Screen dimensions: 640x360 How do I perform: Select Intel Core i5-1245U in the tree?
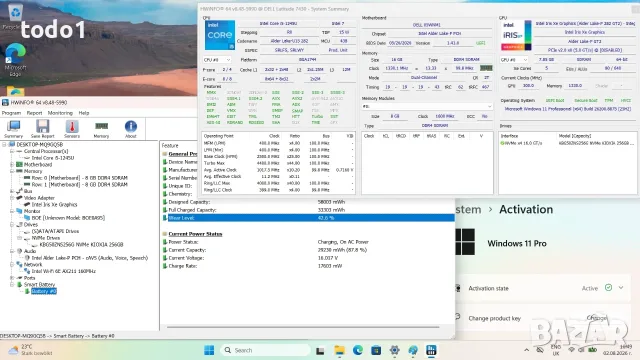pyautogui.click(x=53, y=158)
